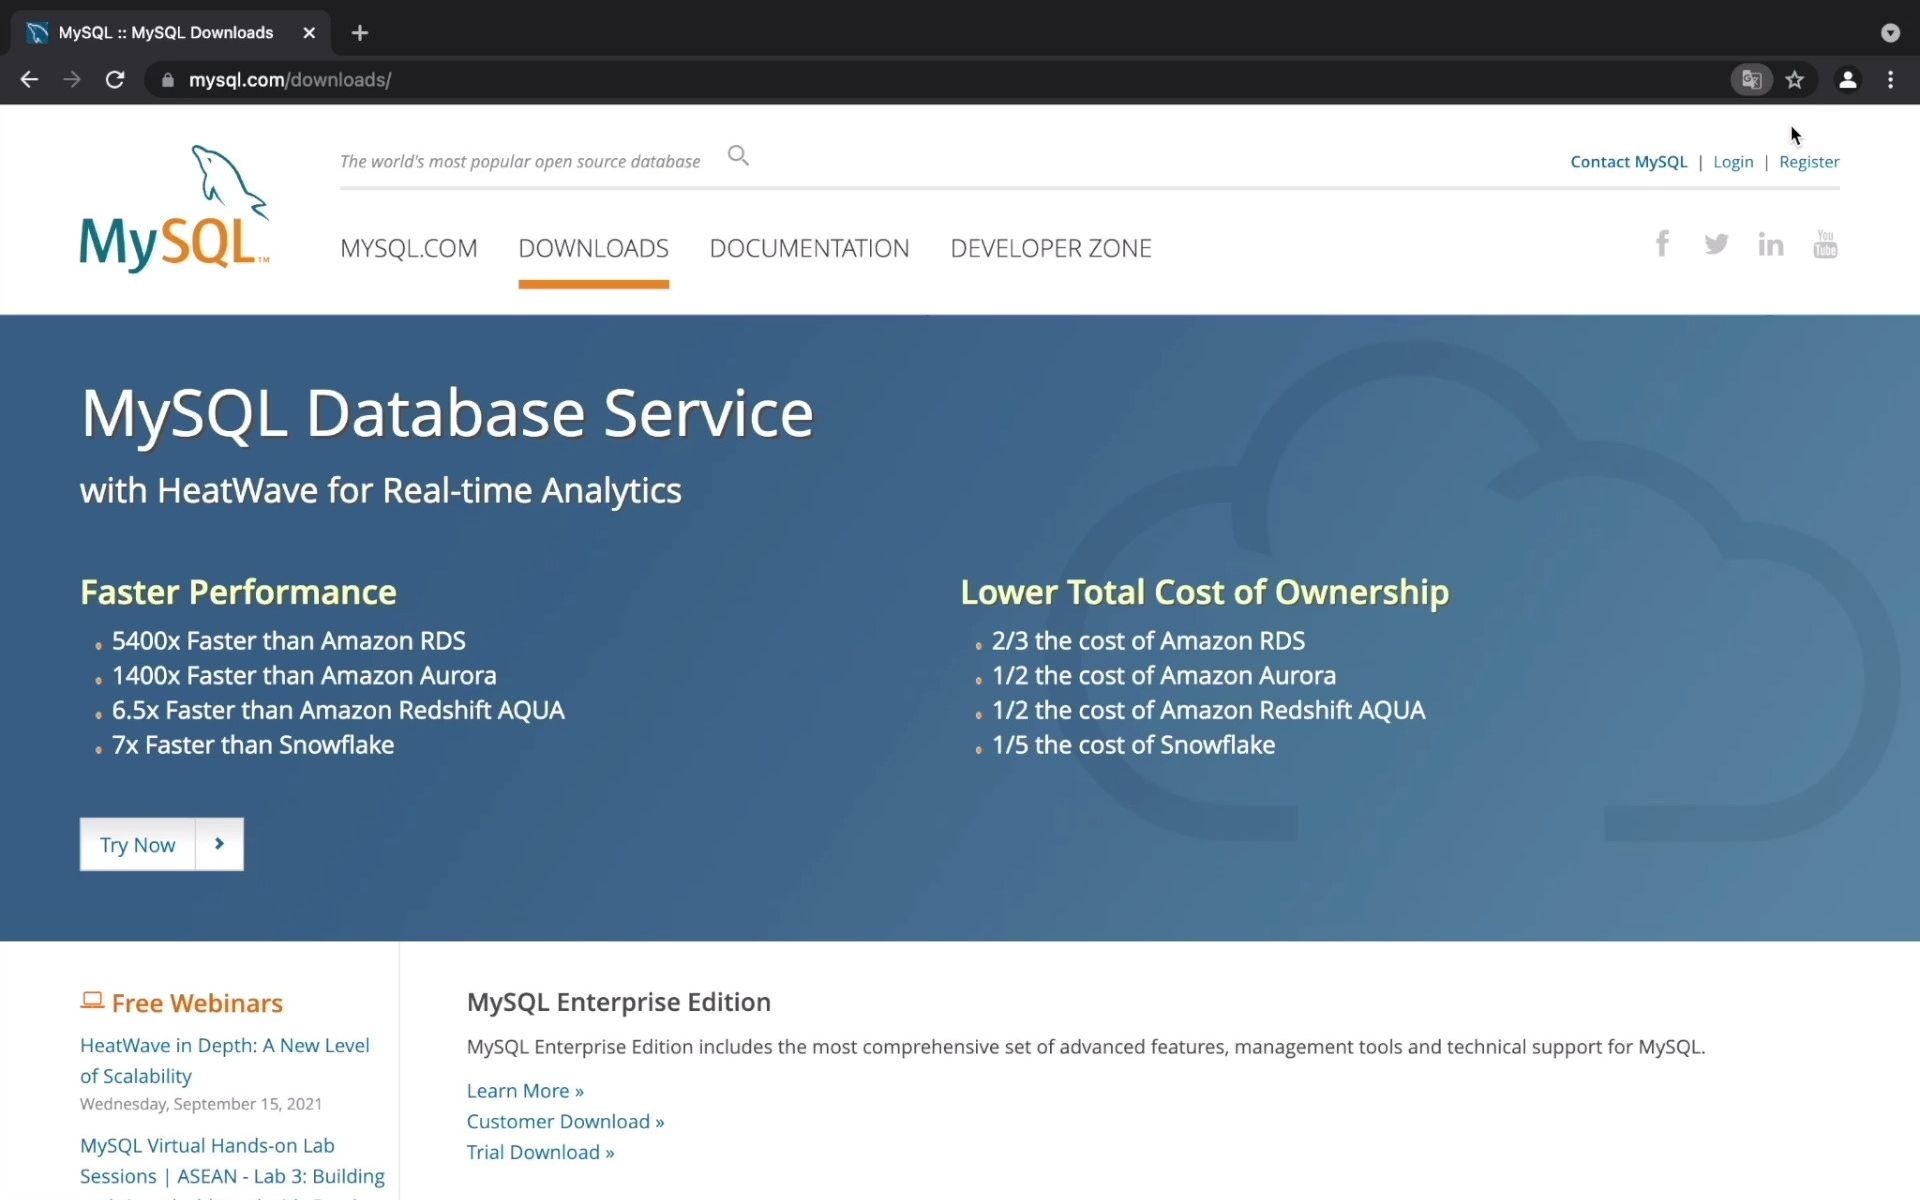1920x1200 pixels.
Task: Bookmark this page with star icon
Action: click(x=1795, y=80)
